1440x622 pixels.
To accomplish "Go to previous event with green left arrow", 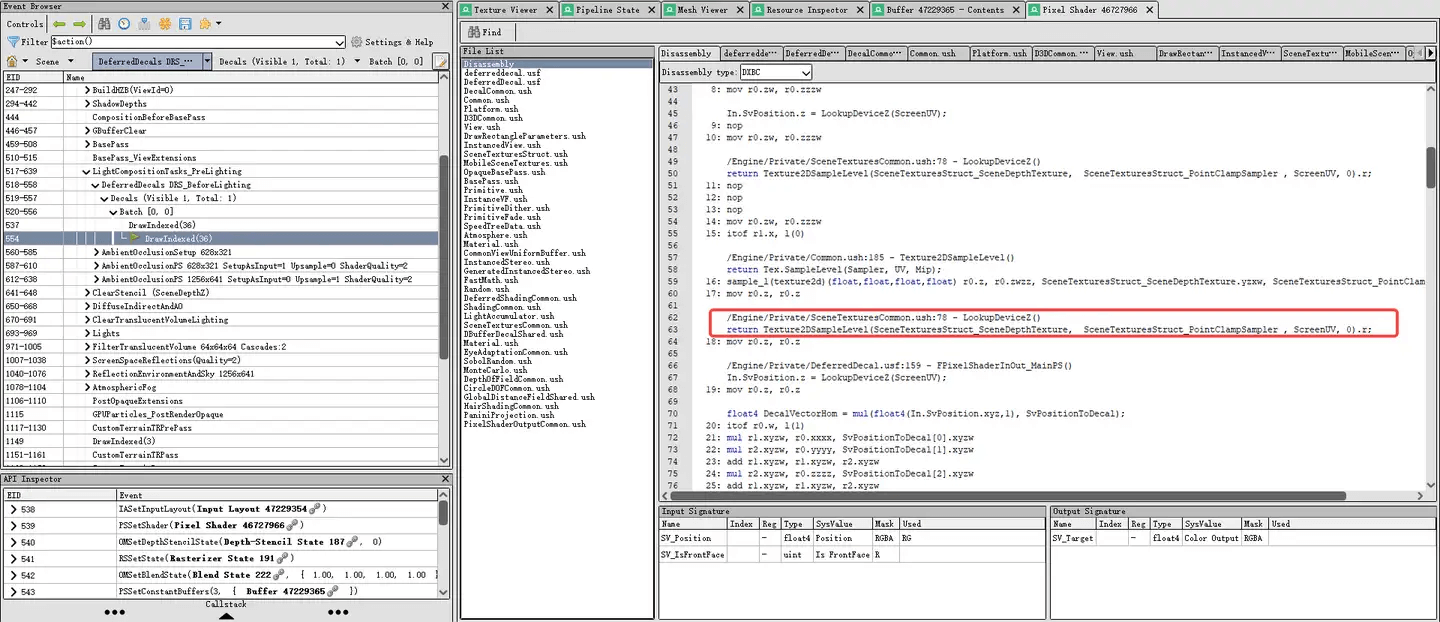I will (x=60, y=23).
